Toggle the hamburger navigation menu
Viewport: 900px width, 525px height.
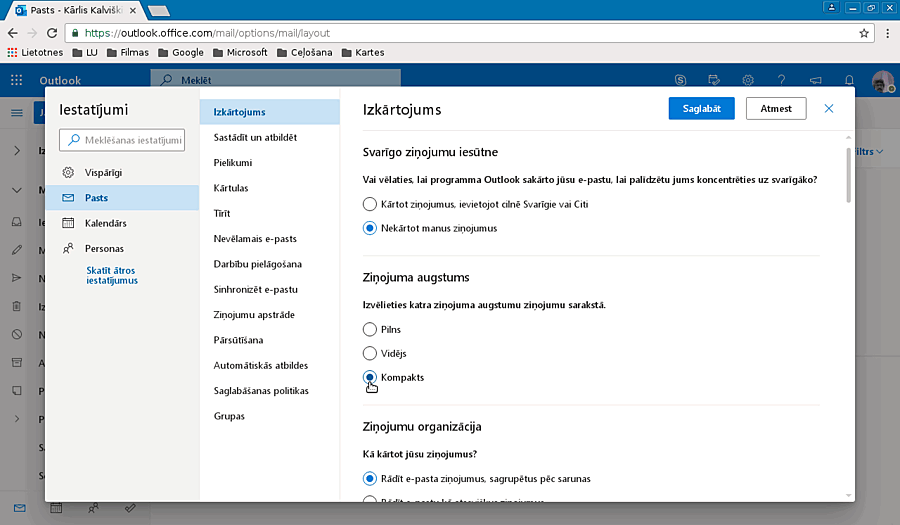(x=17, y=112)
